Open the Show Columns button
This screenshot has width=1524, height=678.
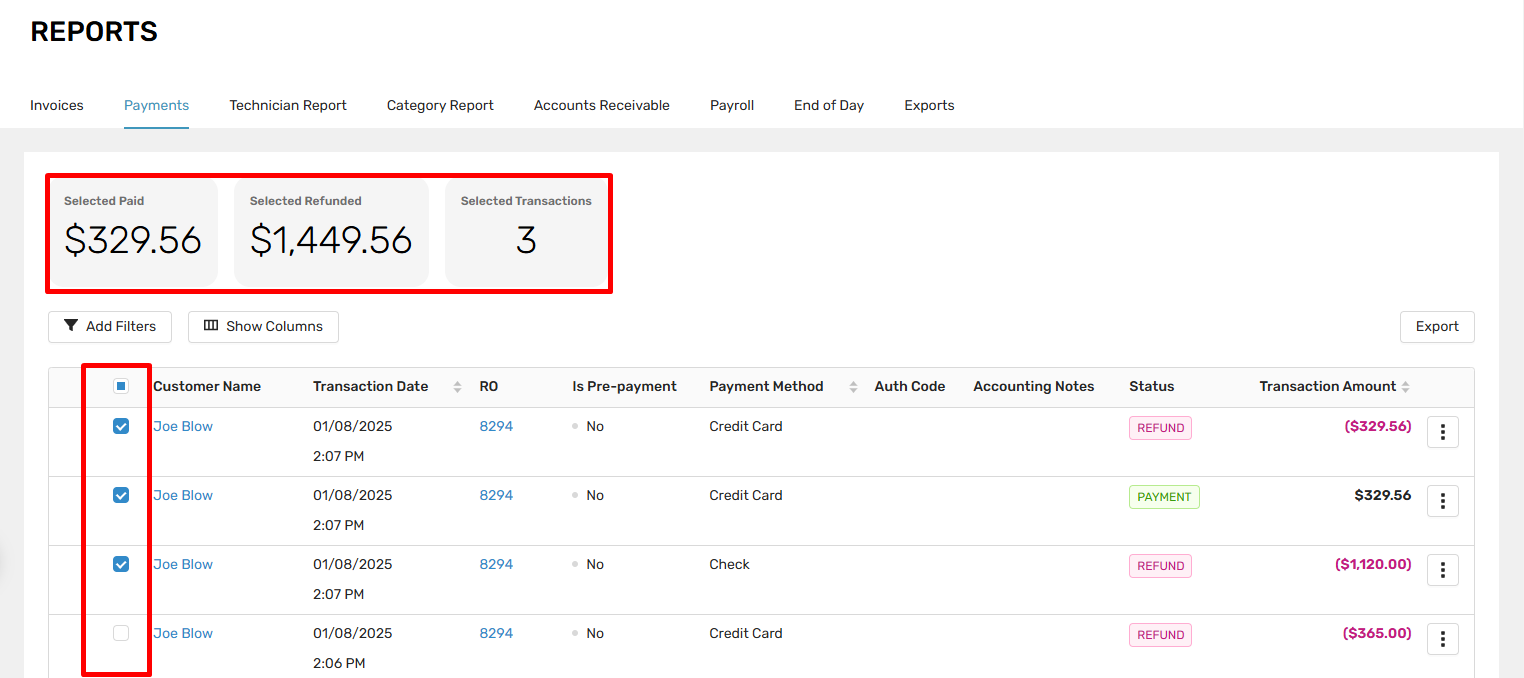263,326
